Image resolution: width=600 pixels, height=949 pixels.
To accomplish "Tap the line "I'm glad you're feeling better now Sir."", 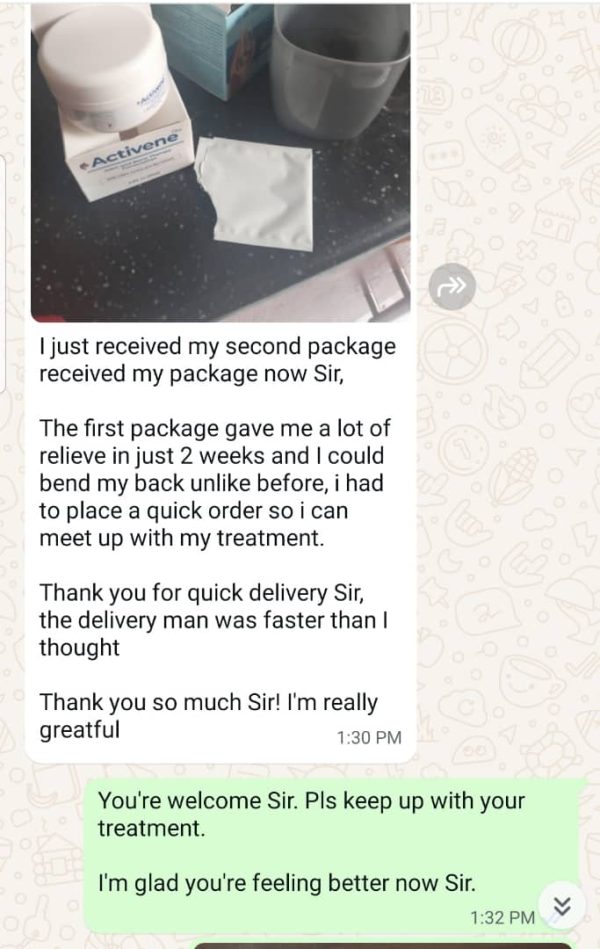I will click(287, 883).
